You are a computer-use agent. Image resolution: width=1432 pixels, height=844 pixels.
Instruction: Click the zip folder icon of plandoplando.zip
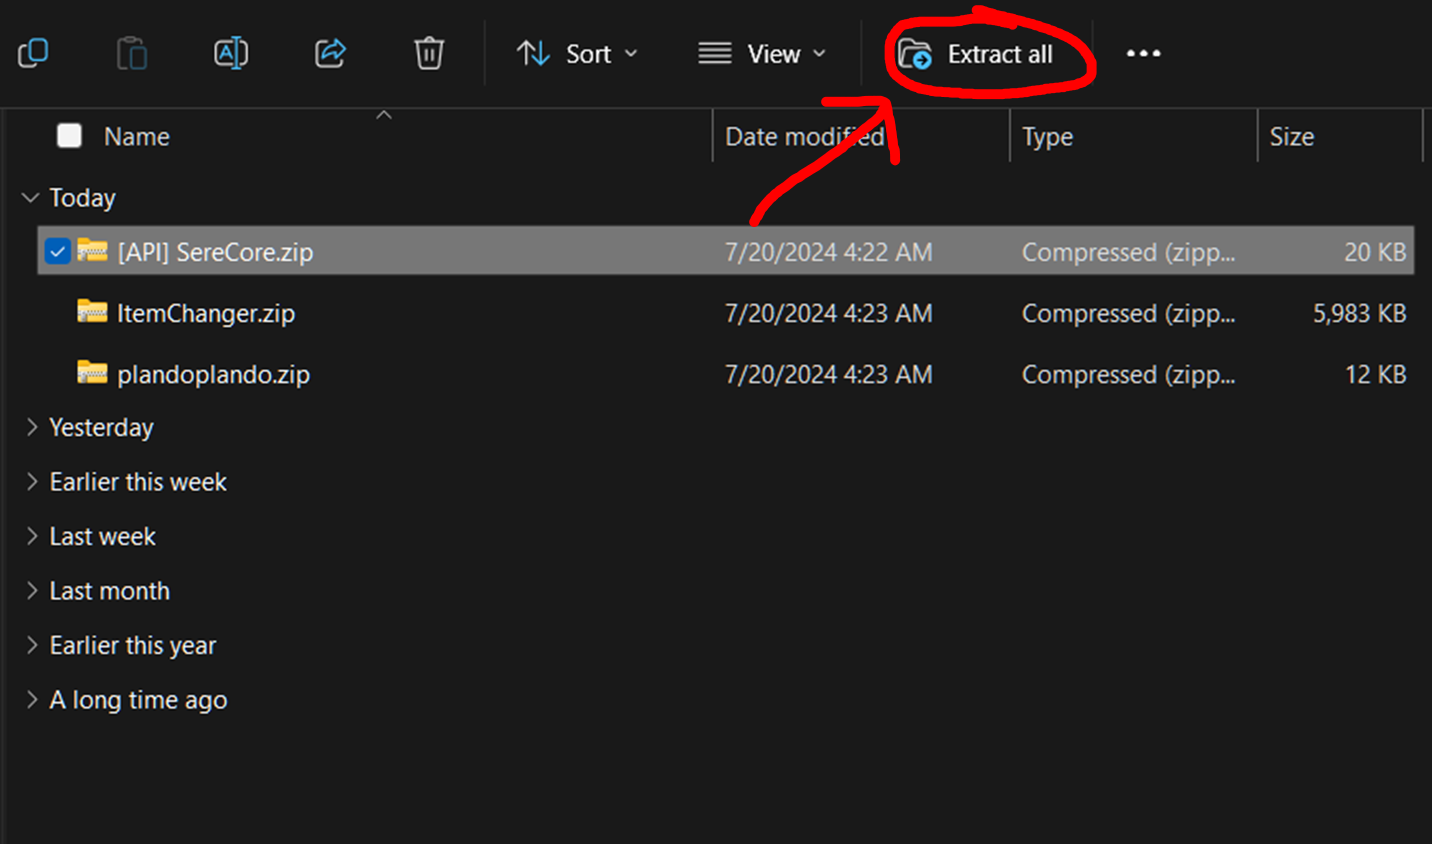coord(92,373)
